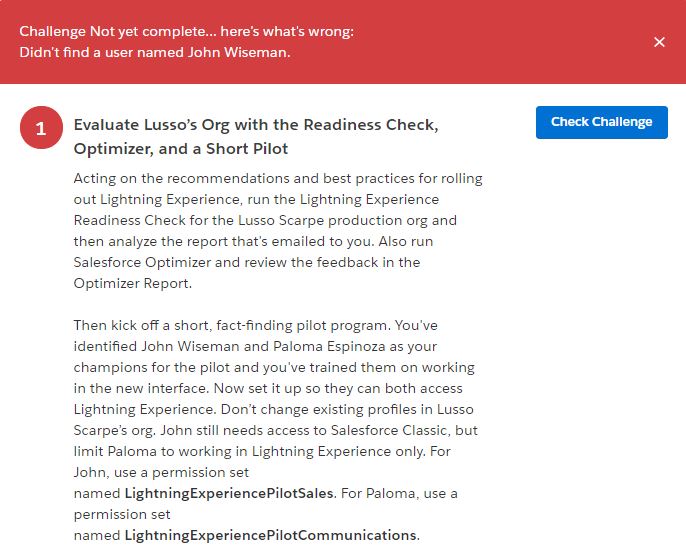Click the 'Challenge Not yet complete' message
The image size is (686, 559).
point(186,31)
